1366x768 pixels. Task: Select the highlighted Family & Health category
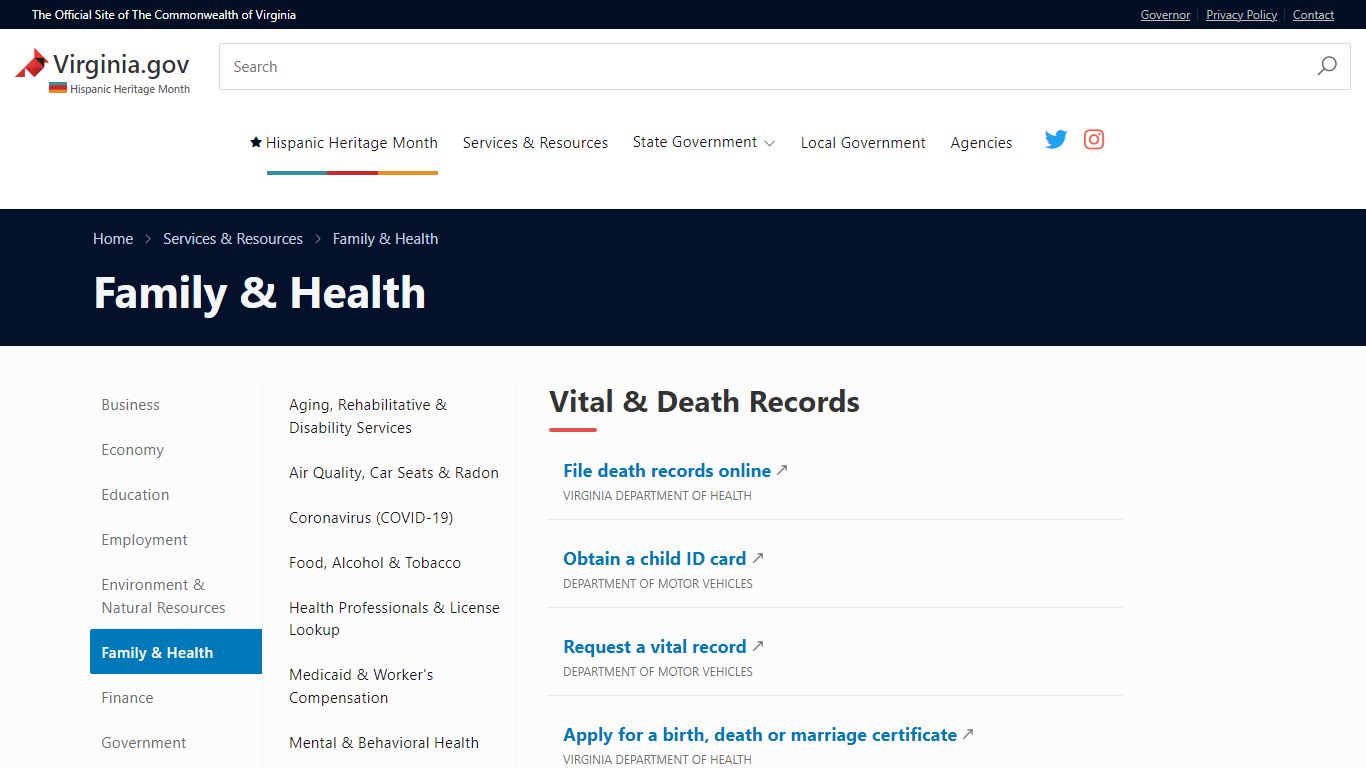[176, 652]
